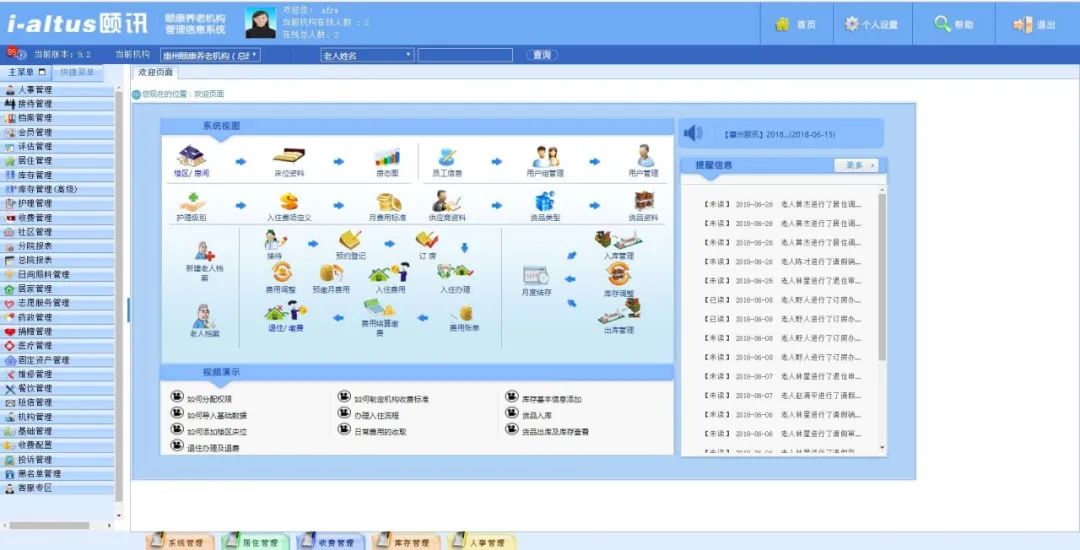Click the 房态图 chart icon
Screen dimensions: 1080x550
pos(387,157)
